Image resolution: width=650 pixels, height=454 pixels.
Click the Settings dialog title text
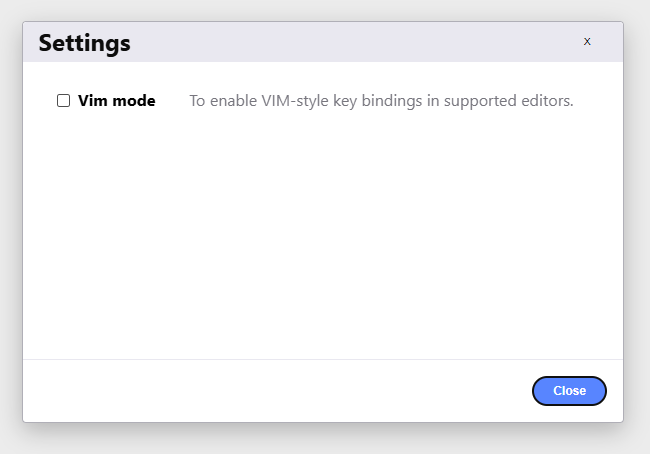coord(85,43)
